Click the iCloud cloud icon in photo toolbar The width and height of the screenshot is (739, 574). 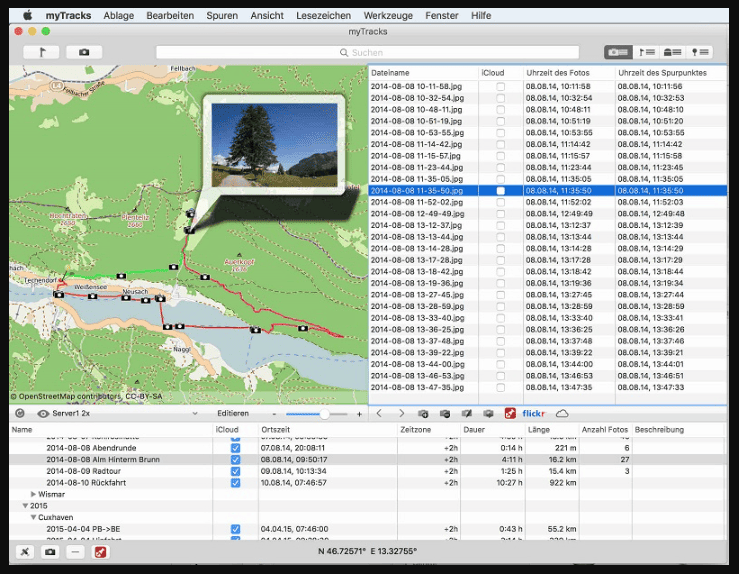(x=562, y=414)
